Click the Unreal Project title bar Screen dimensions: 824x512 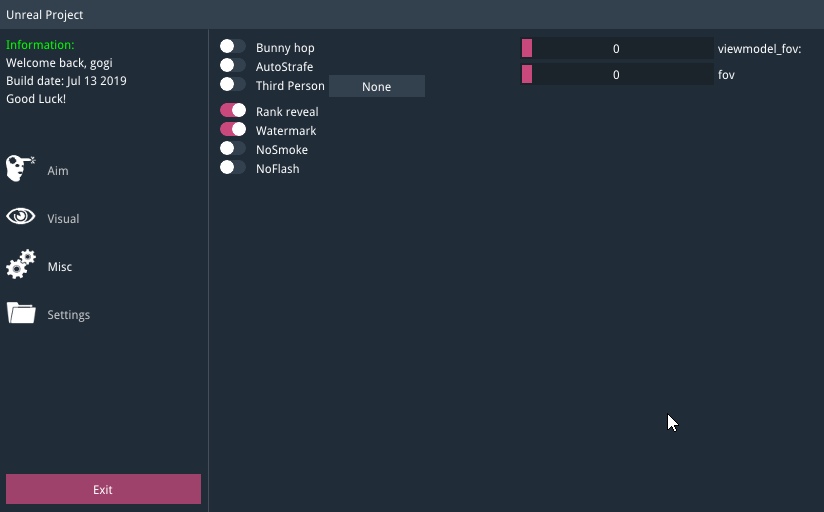412,14
